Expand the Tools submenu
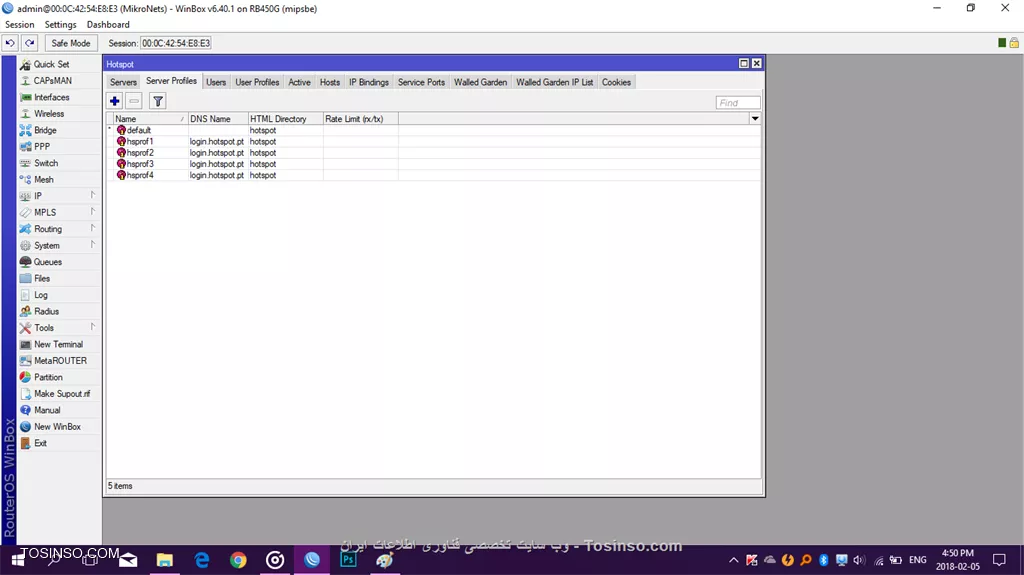Image resolution: width=1024 pixels, height=575 pixels. [x=59, y=327]
